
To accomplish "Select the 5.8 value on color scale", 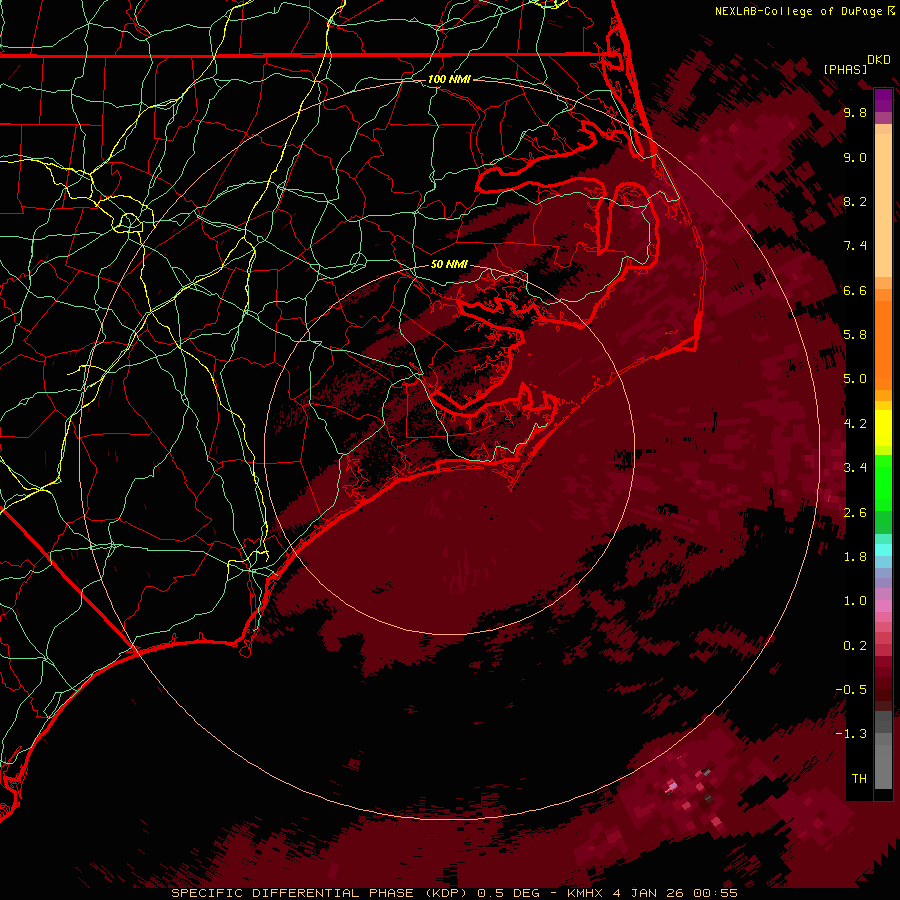I will pyautogui.click(x=855, y=335).
